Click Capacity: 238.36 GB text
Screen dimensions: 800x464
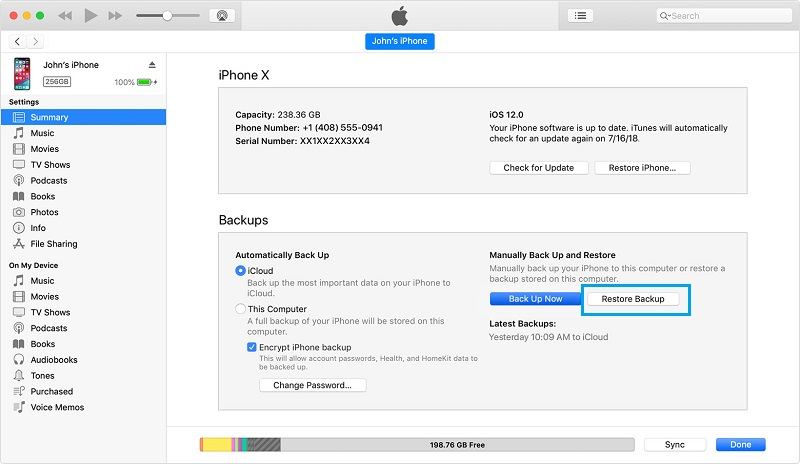(278, 114)
